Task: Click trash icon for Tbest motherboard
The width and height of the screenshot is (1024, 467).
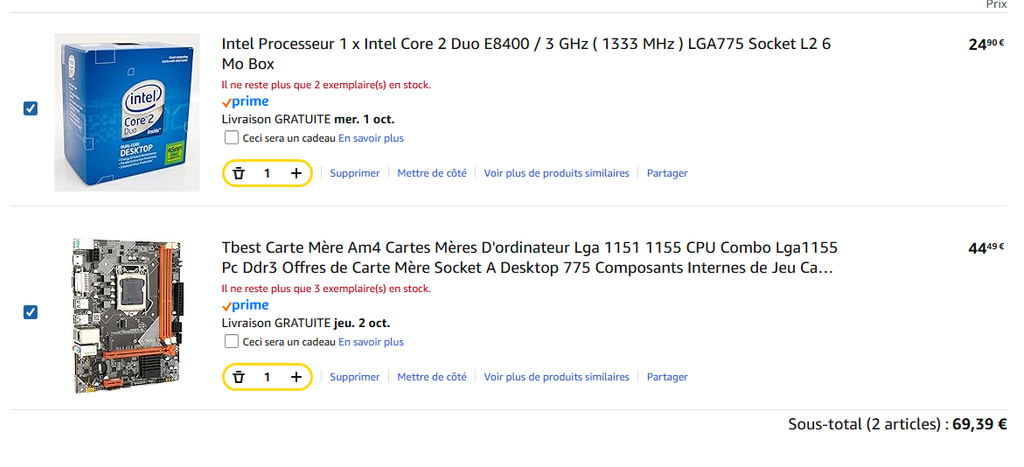Action: pos(238,377)
